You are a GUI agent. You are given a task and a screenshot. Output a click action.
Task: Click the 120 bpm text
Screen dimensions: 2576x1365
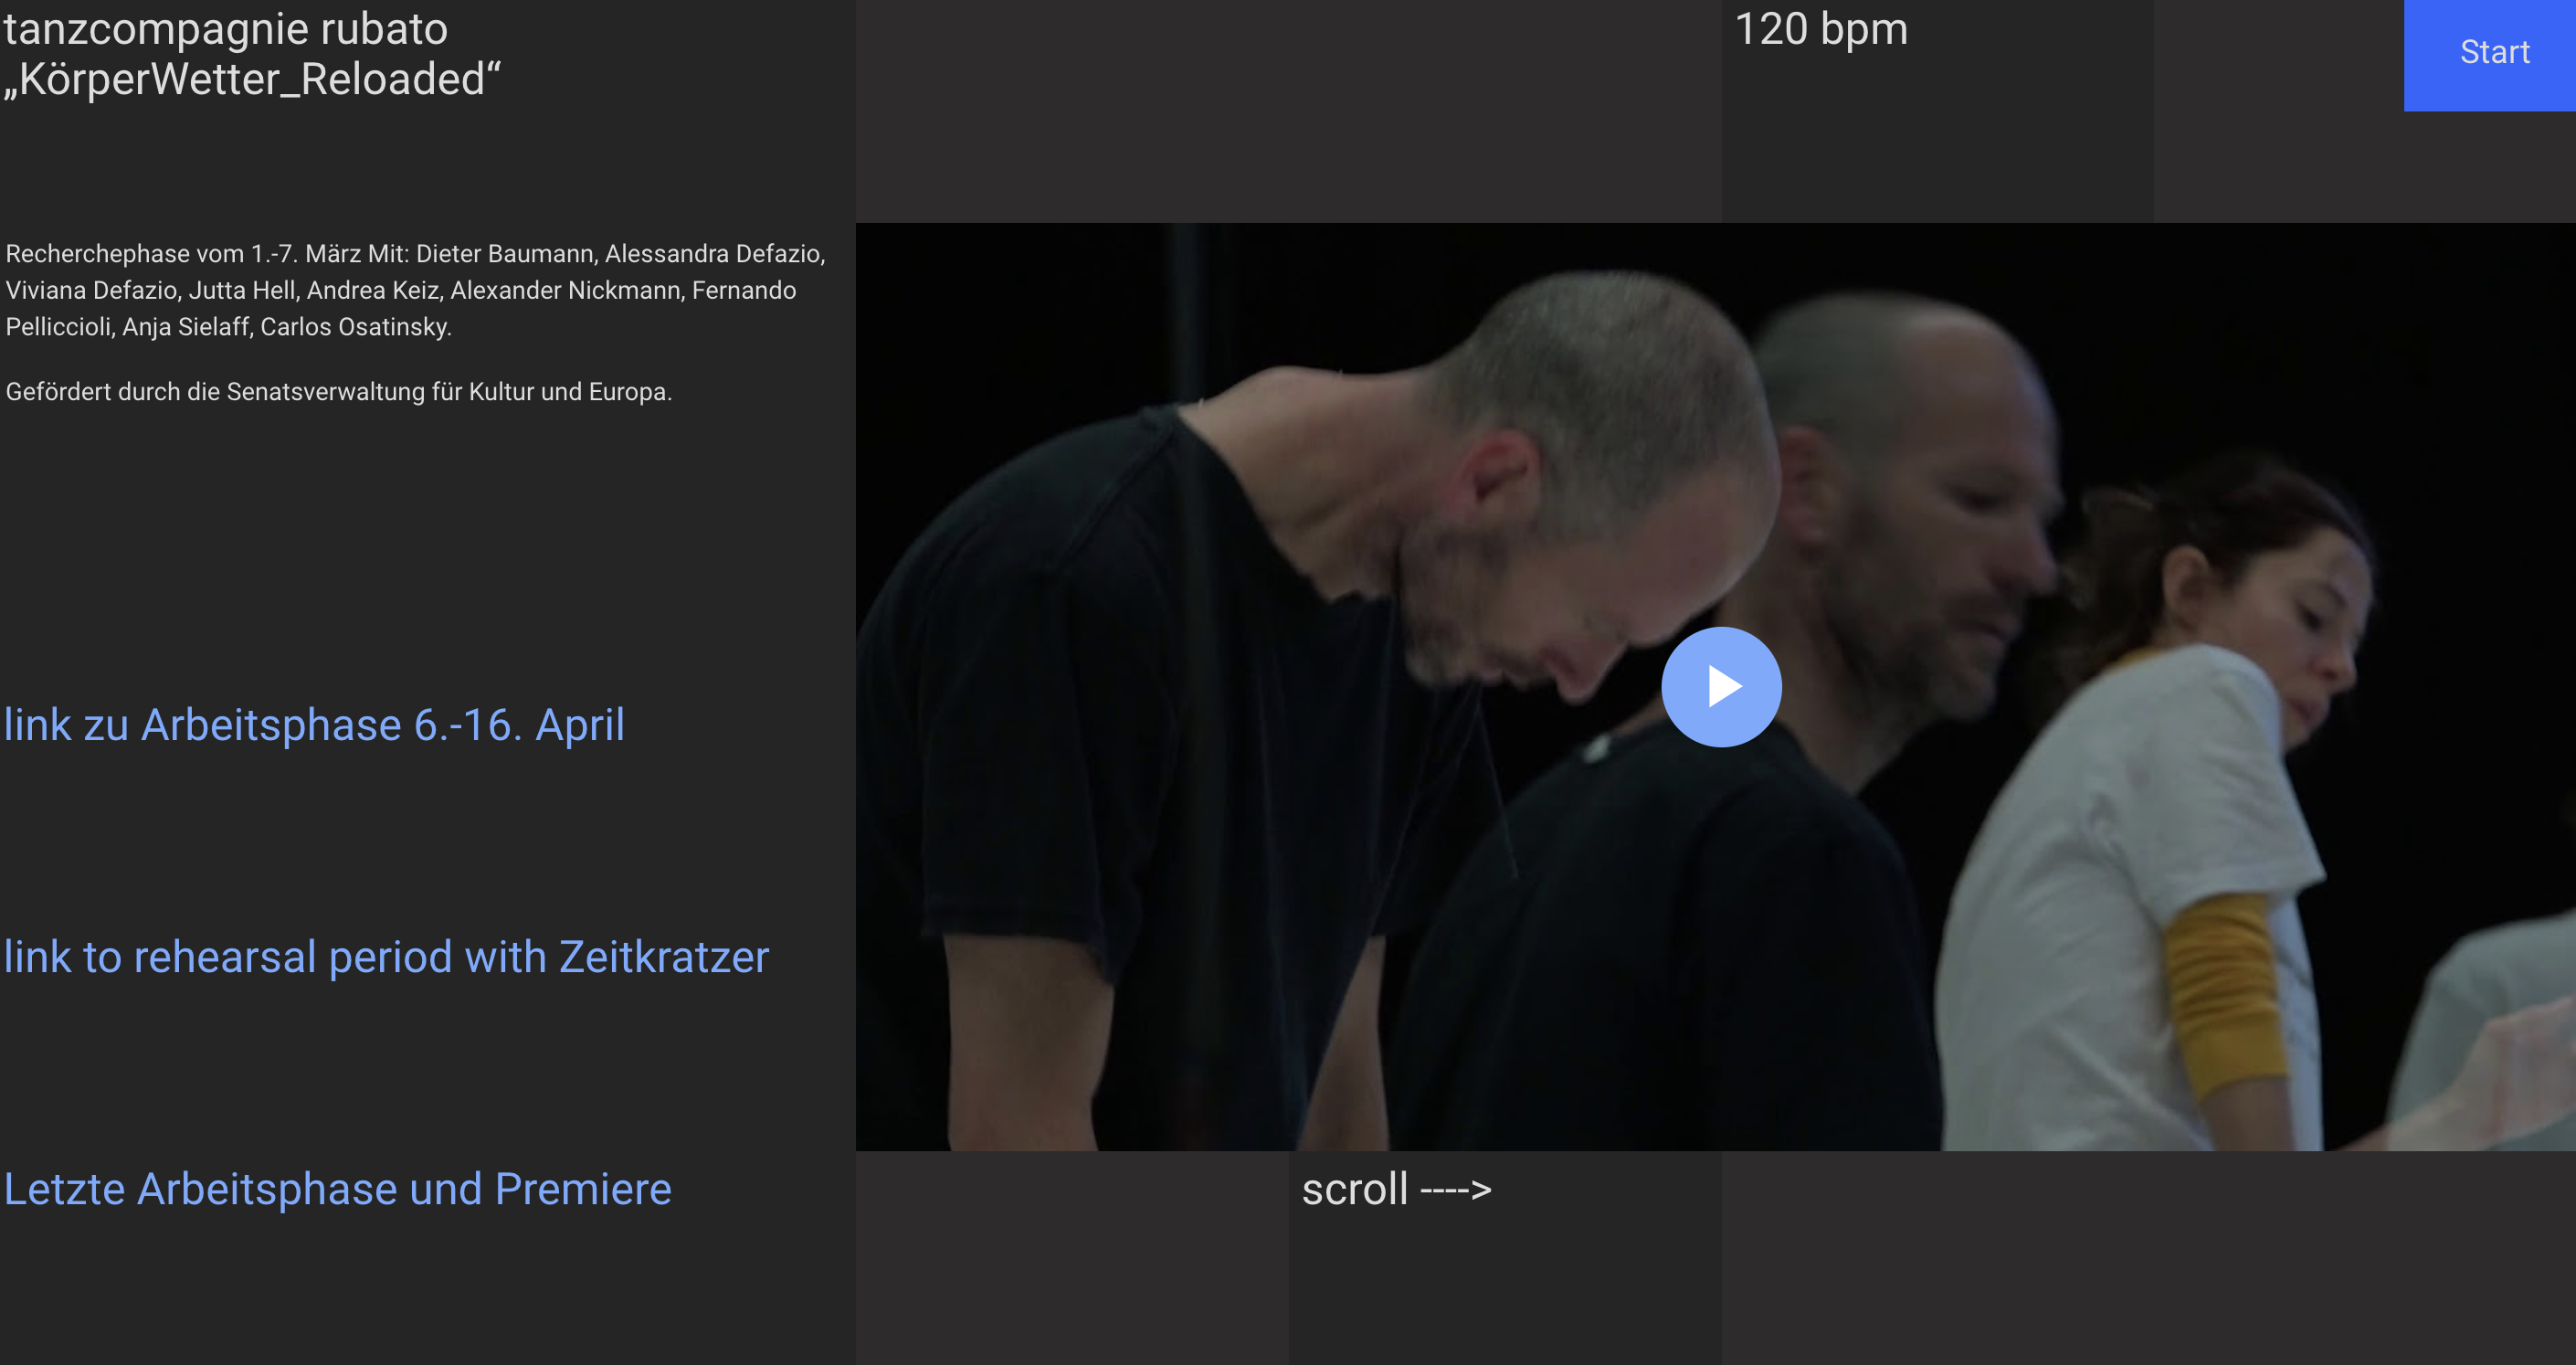pos(1821,29)
